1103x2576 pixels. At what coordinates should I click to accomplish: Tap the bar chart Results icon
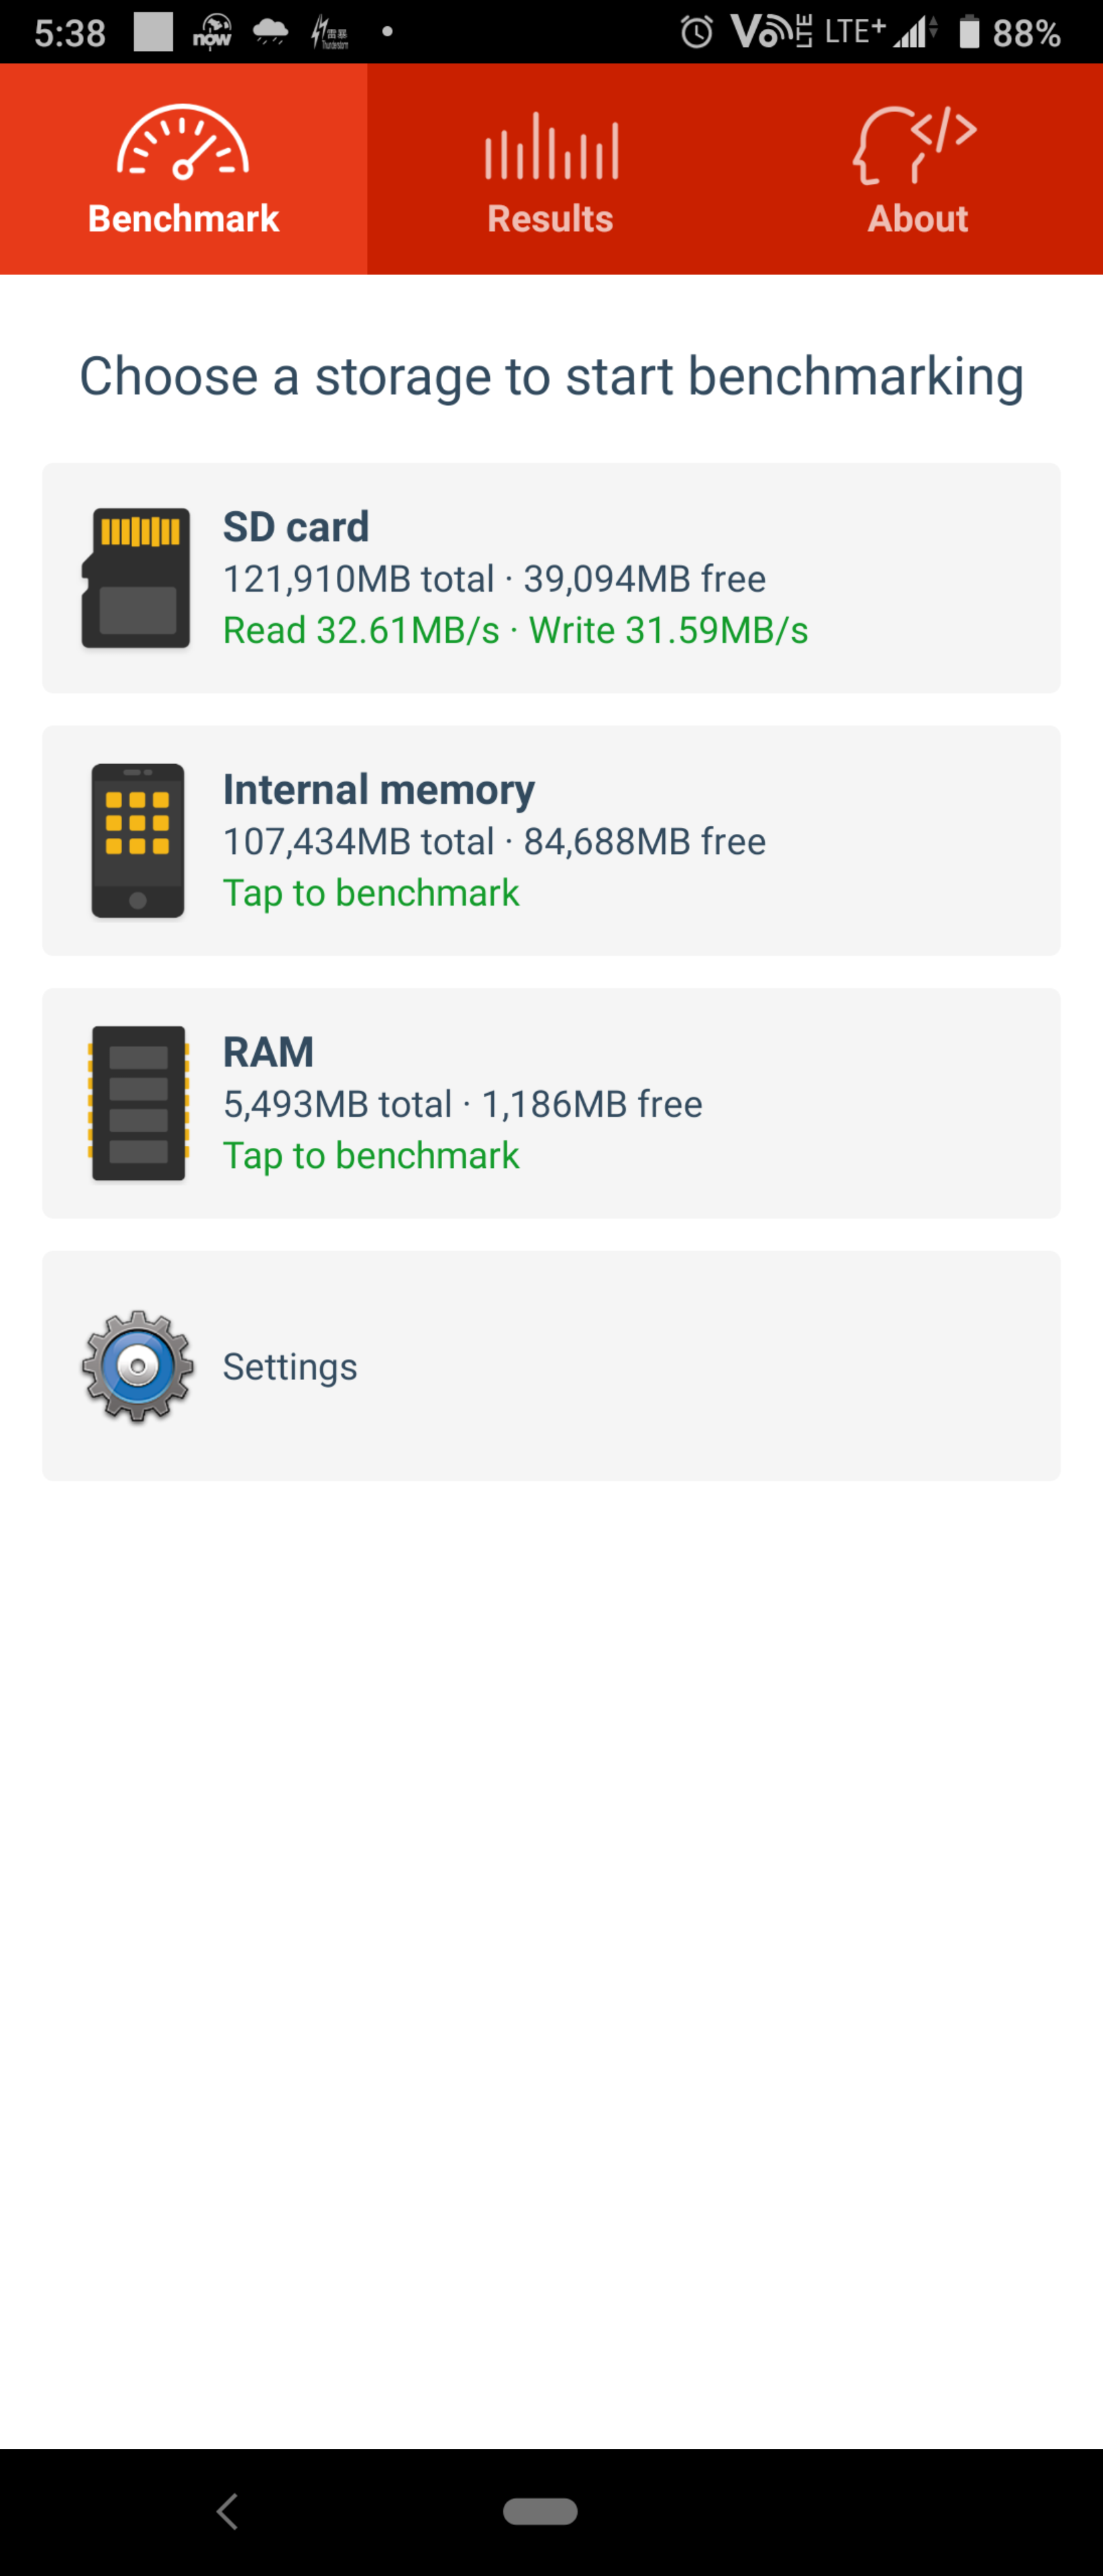coord(551,146)
